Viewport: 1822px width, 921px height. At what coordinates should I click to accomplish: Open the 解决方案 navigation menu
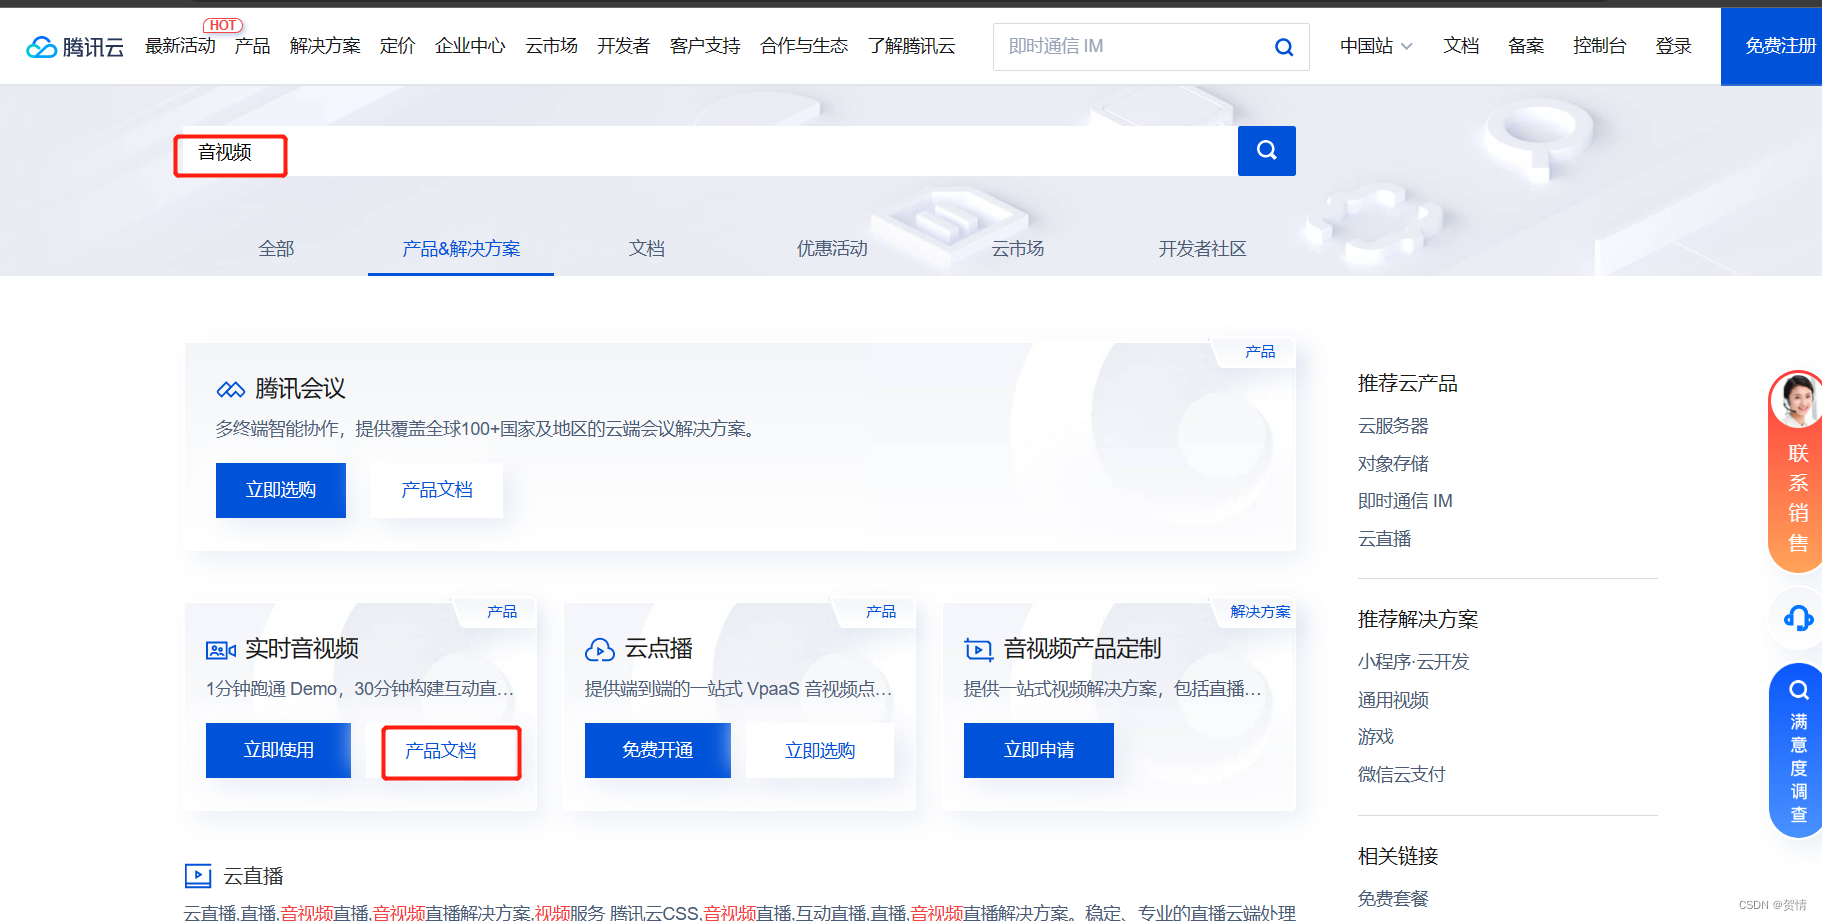point(325,46)
